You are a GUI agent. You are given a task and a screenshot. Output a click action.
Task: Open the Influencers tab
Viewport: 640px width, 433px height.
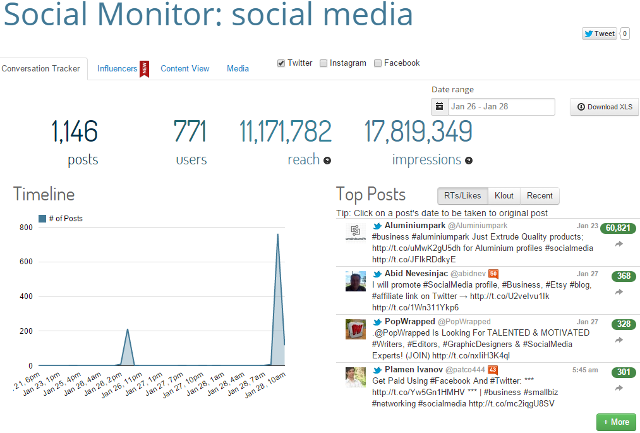tap(117, 68)
